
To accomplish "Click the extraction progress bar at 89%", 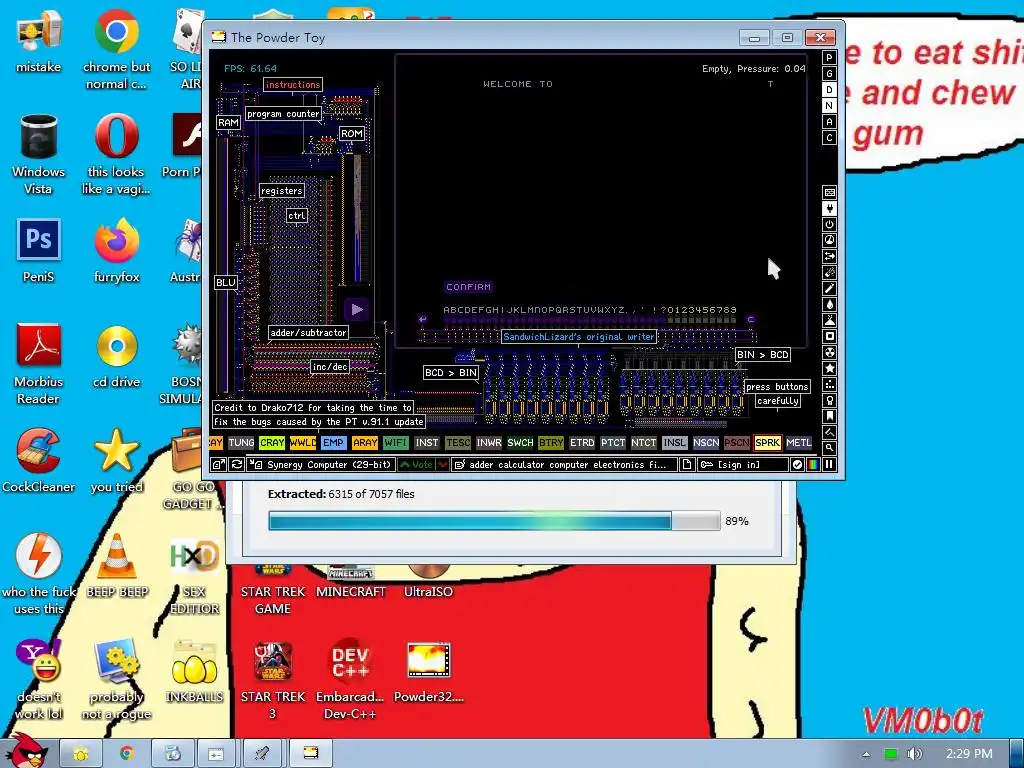I will pos(494,520).
